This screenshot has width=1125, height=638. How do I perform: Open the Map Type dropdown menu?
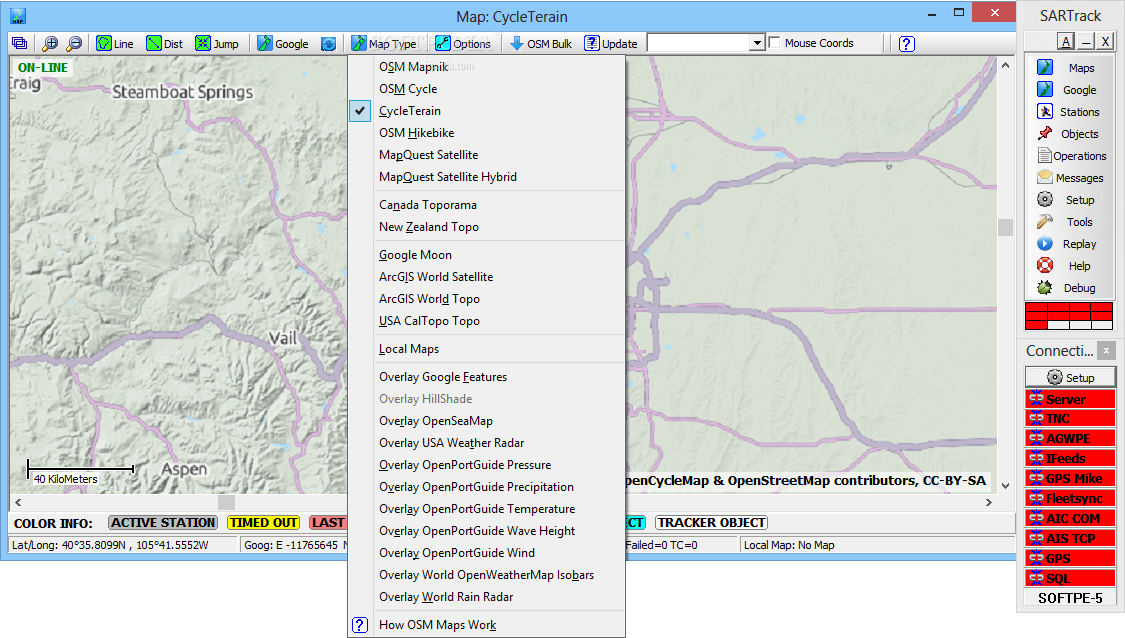tap(383, 43)
